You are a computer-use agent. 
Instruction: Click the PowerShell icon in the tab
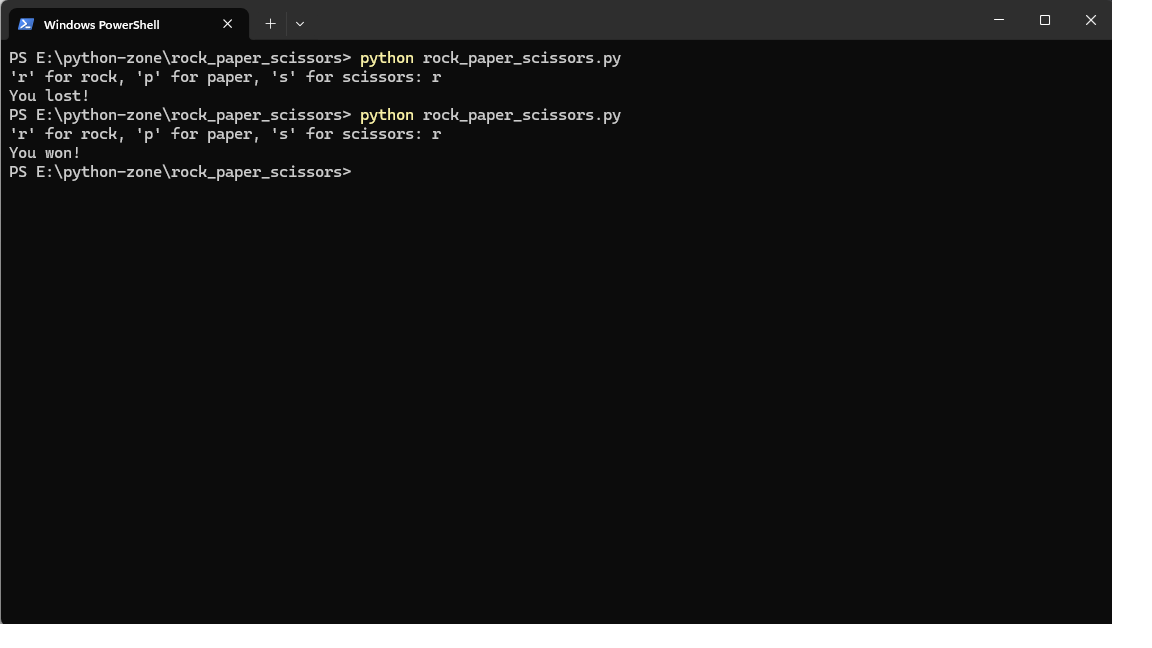pyautogui.click(x=26, y=24)
